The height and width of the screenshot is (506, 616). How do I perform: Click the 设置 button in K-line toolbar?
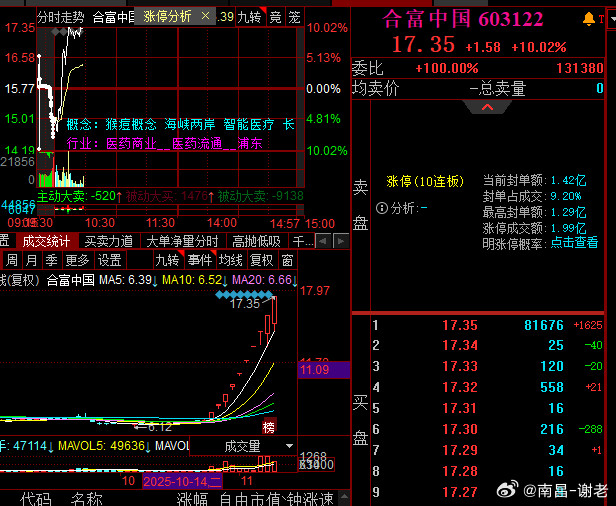coord(110,260)
